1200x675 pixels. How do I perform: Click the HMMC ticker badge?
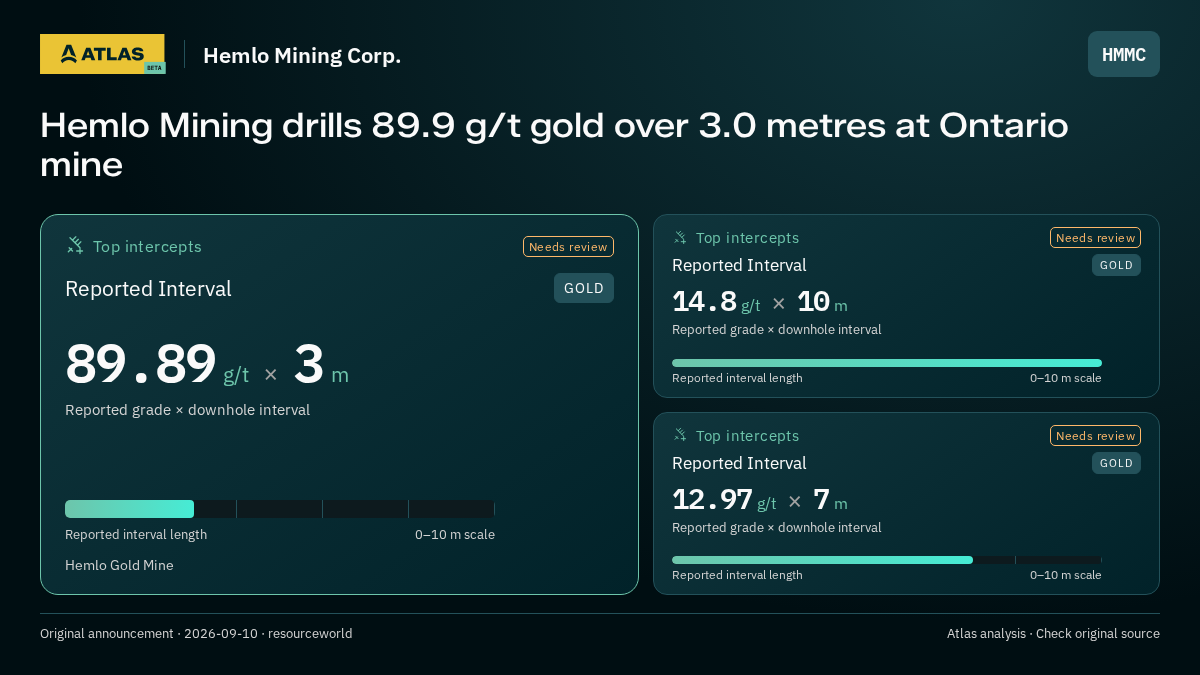pos(1124,54)
